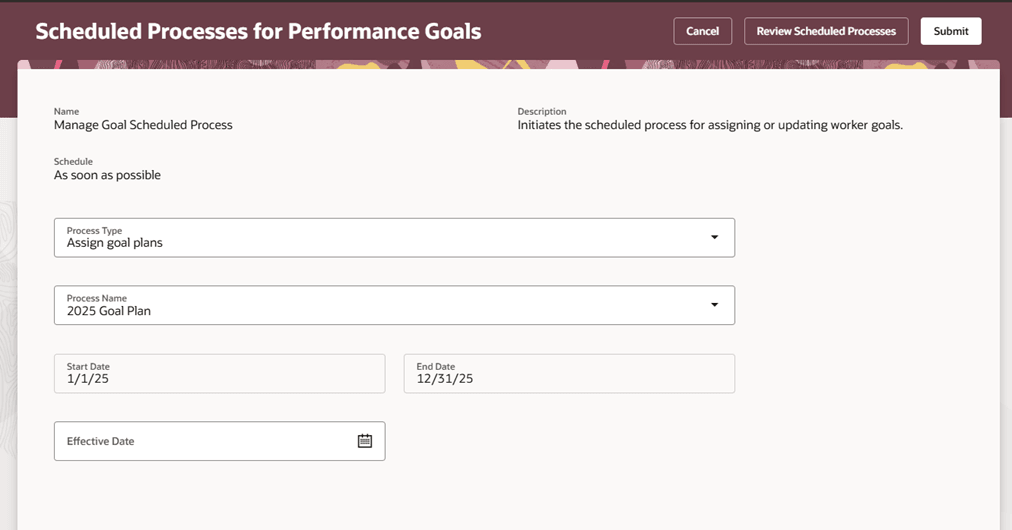
Task: Click the Start Date label
Action: click(x=87, y=367)
